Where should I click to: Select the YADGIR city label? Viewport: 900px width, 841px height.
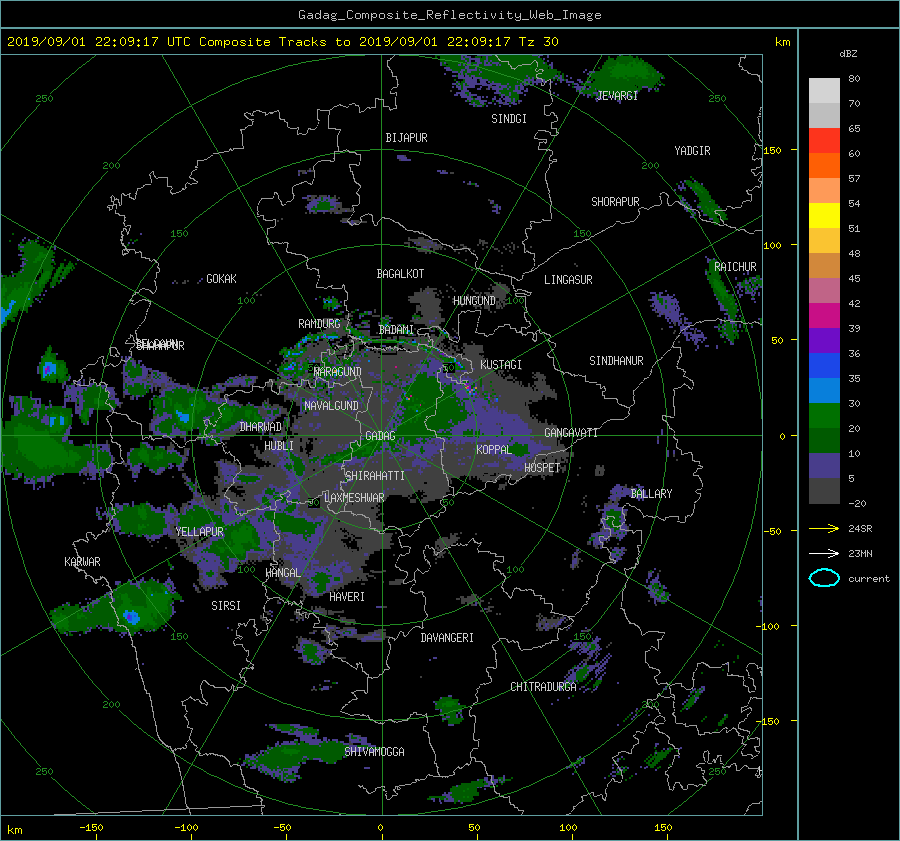[x=692, y=151]
